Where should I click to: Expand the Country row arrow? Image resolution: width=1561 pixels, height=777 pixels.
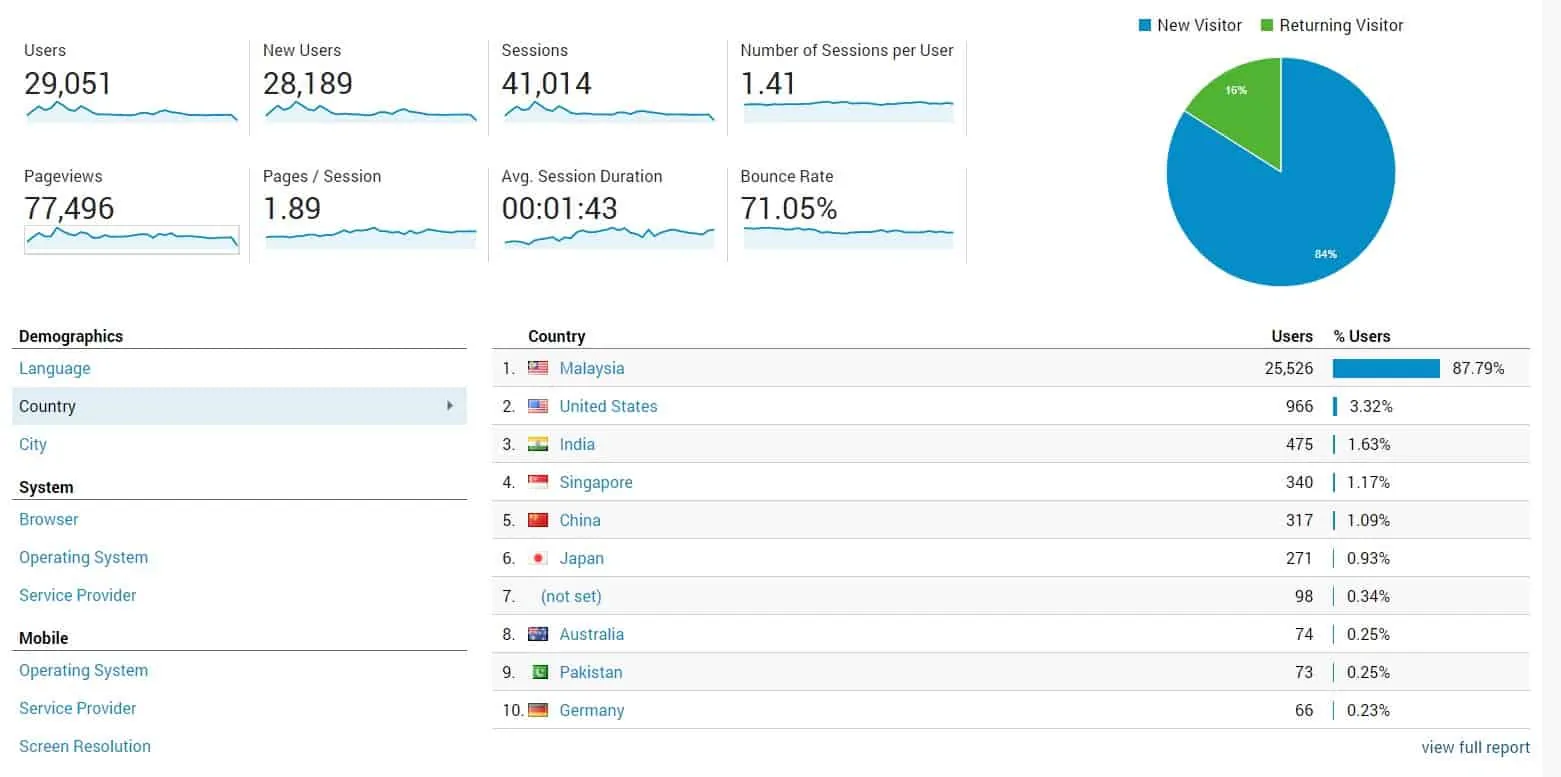click(x=450, y=405)
